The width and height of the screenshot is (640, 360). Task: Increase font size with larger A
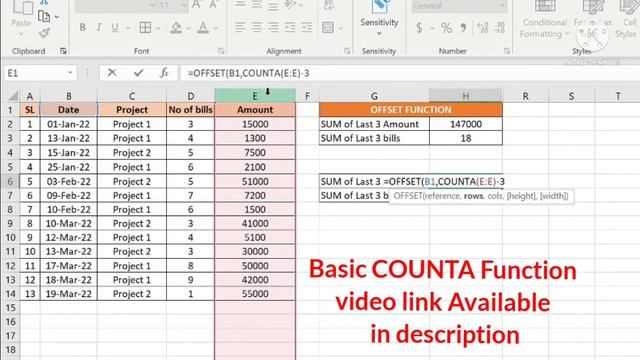197,5
